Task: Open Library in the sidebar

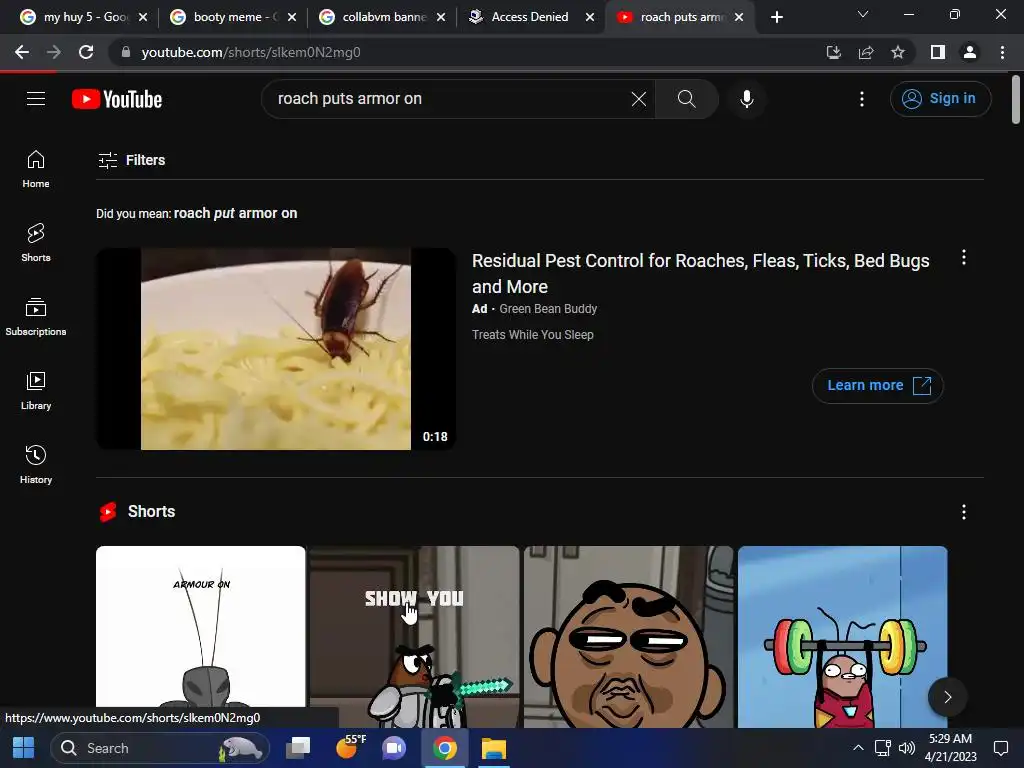Action: click(x=36, y=391)
